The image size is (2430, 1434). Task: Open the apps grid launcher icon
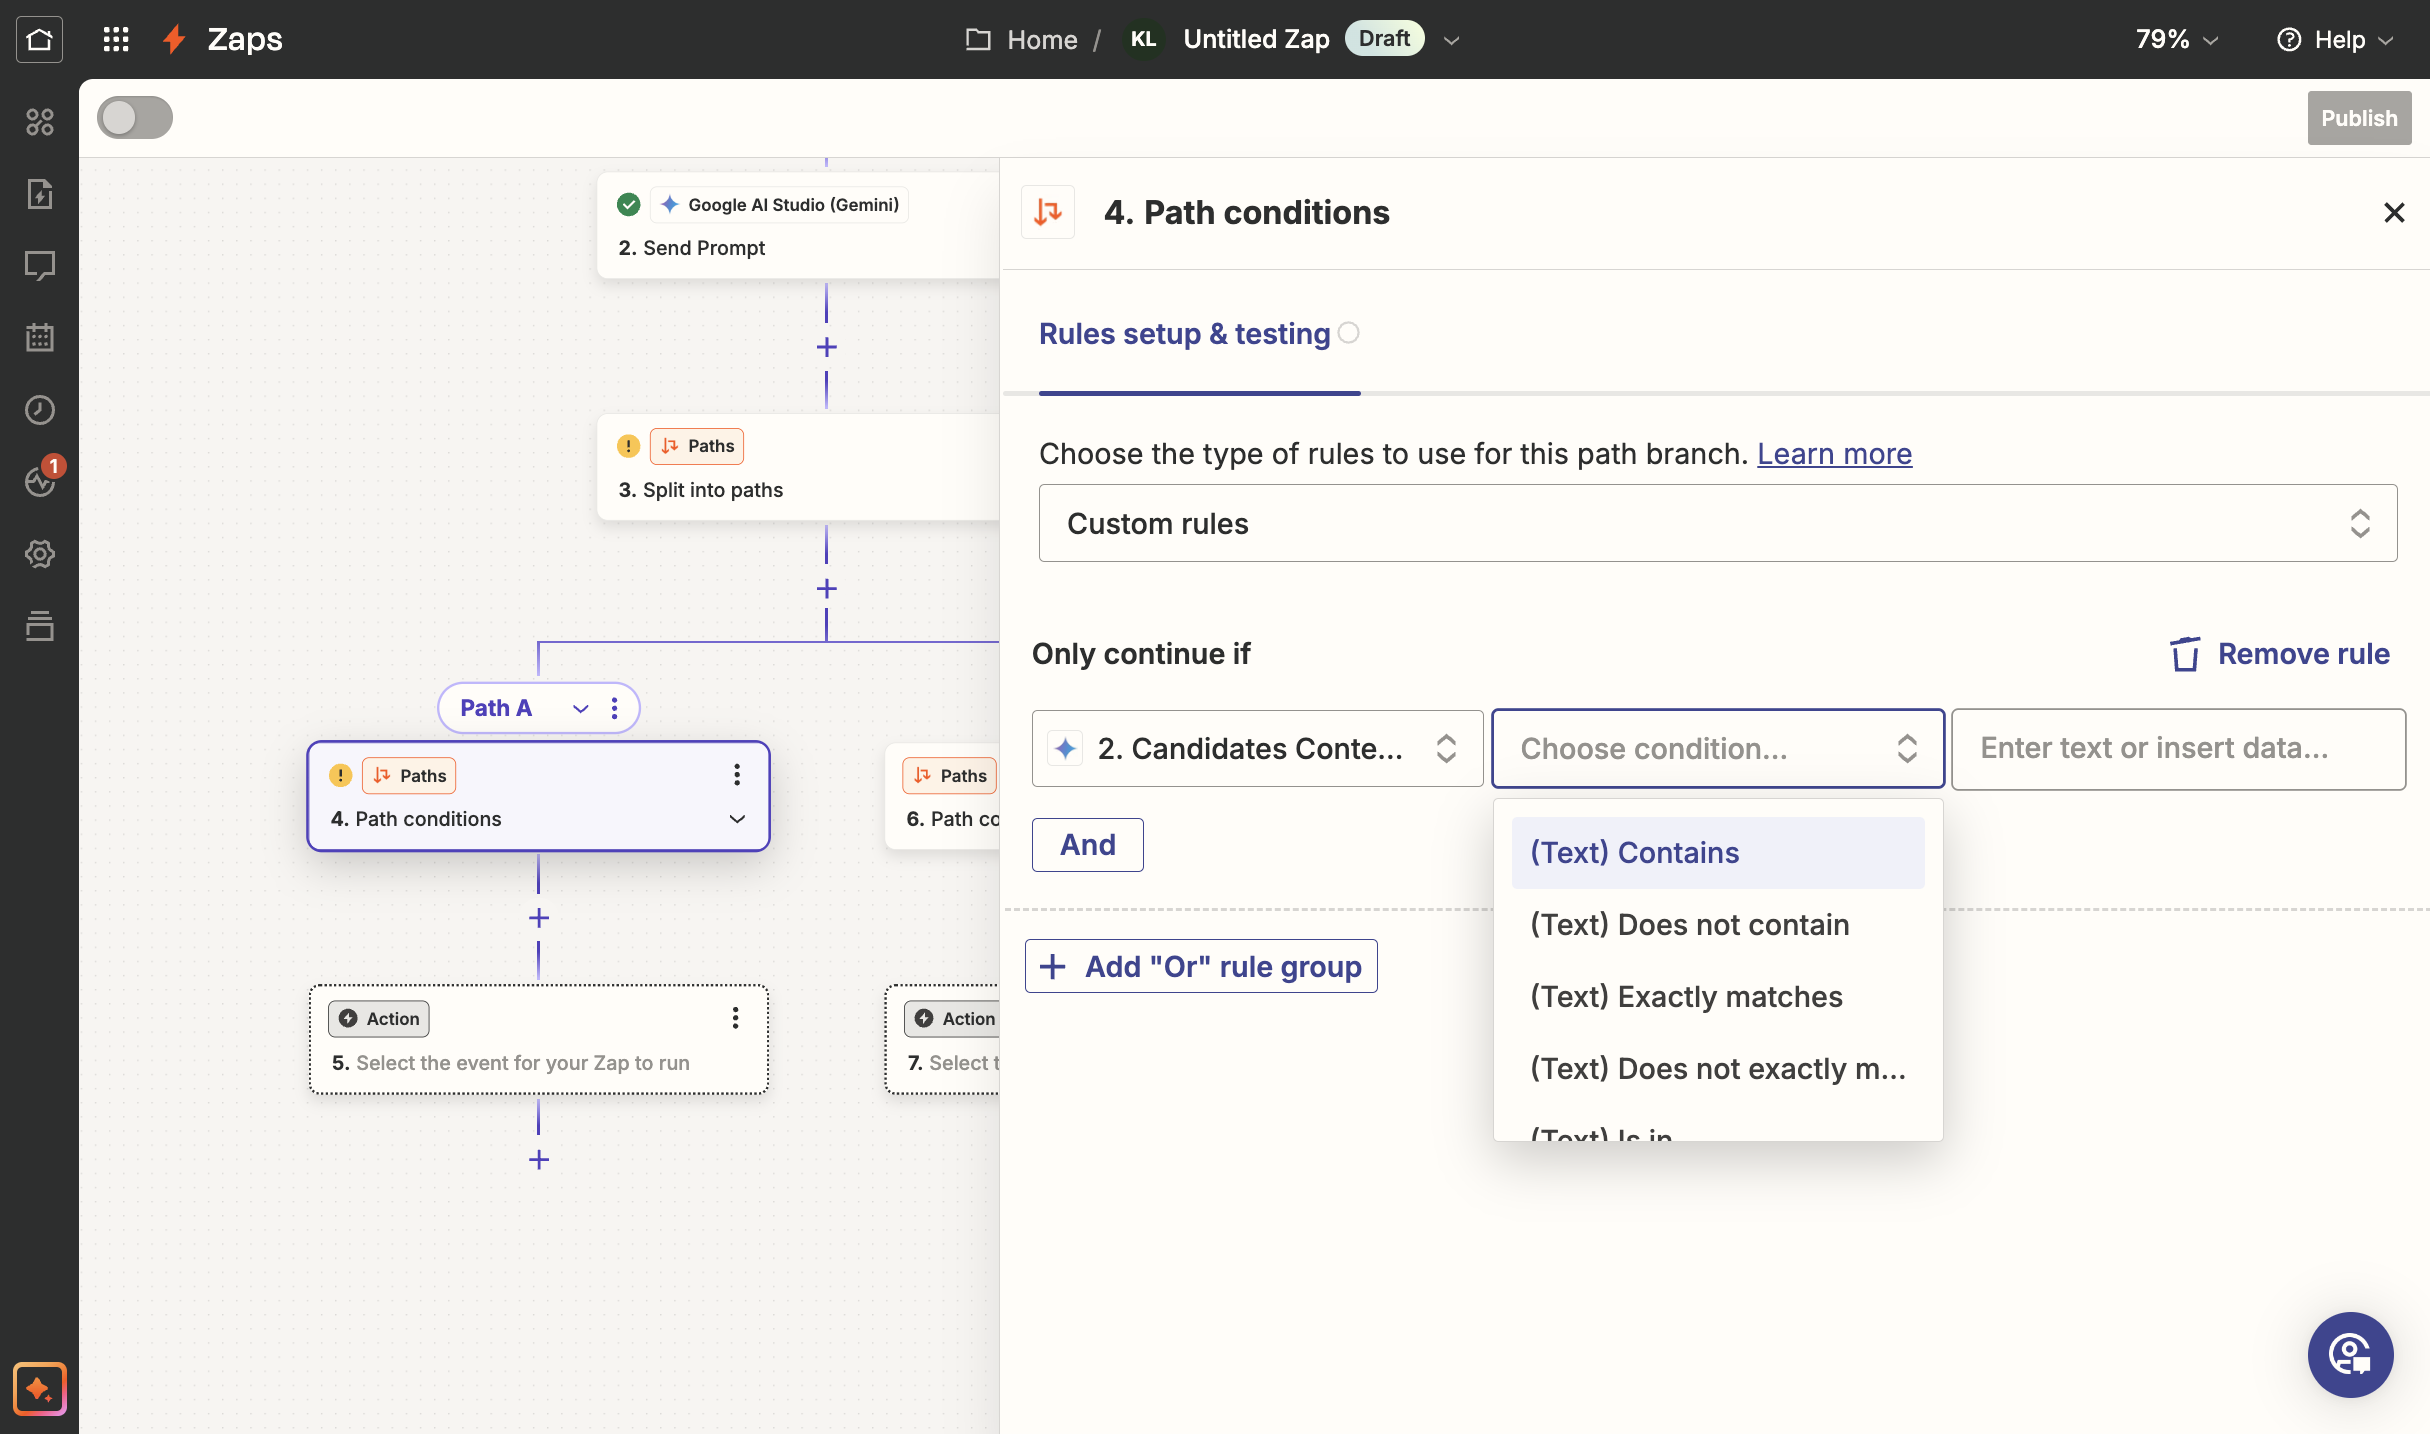point(116,39)
